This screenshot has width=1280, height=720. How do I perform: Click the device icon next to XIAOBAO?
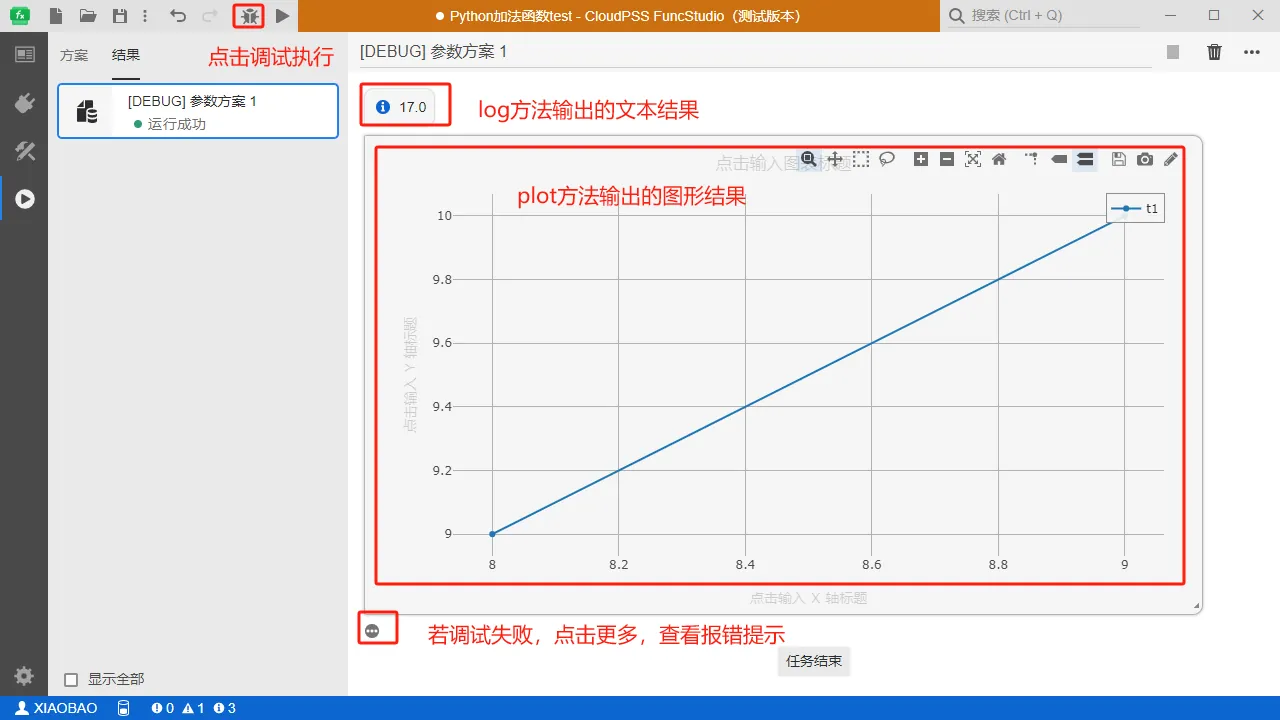[123, 708]
